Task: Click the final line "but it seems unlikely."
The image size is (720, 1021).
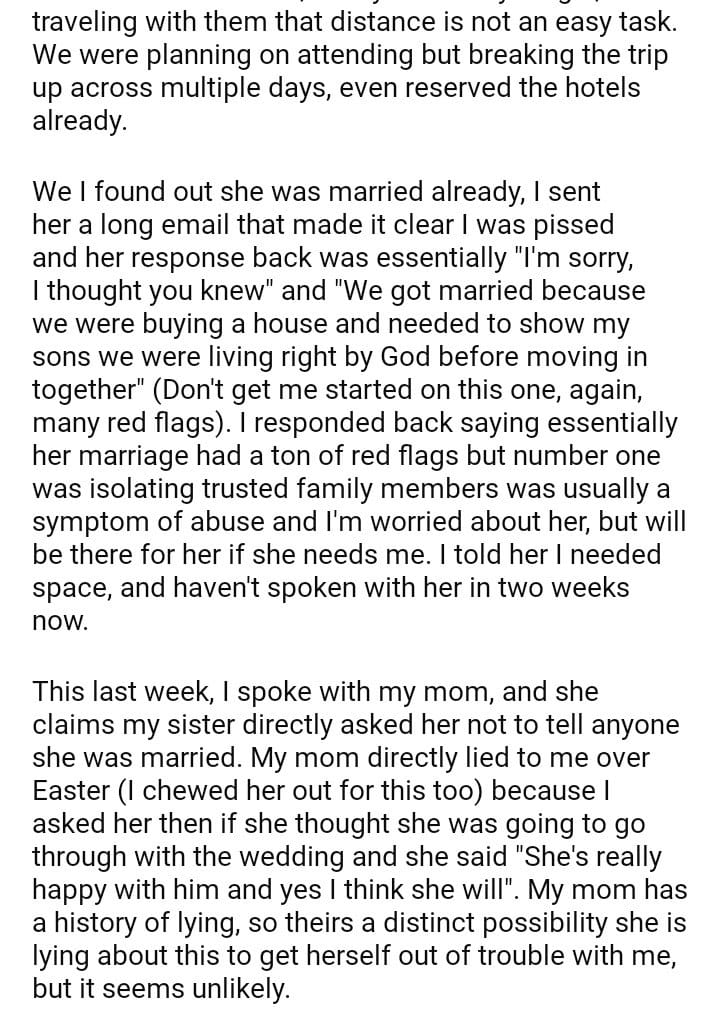Action: pos(160,991)
